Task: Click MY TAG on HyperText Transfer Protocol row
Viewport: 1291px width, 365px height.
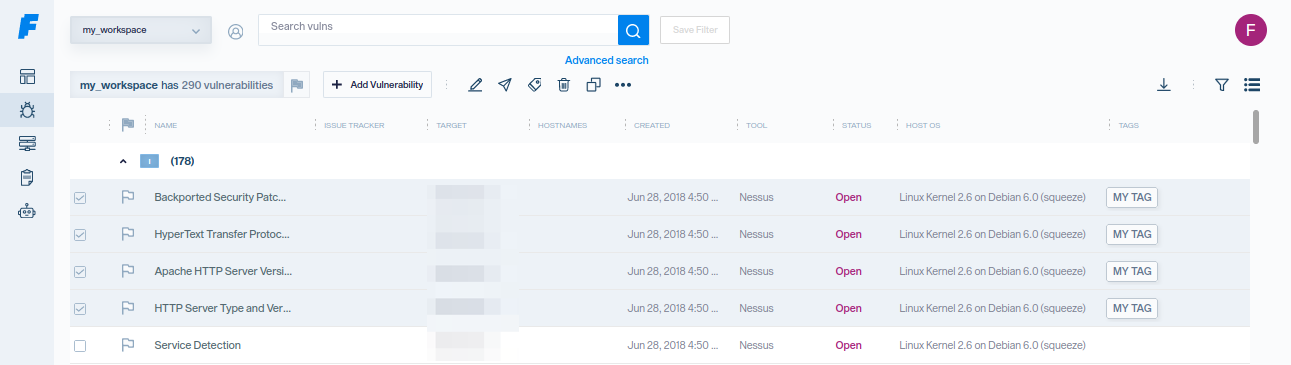Action: 1132,234
